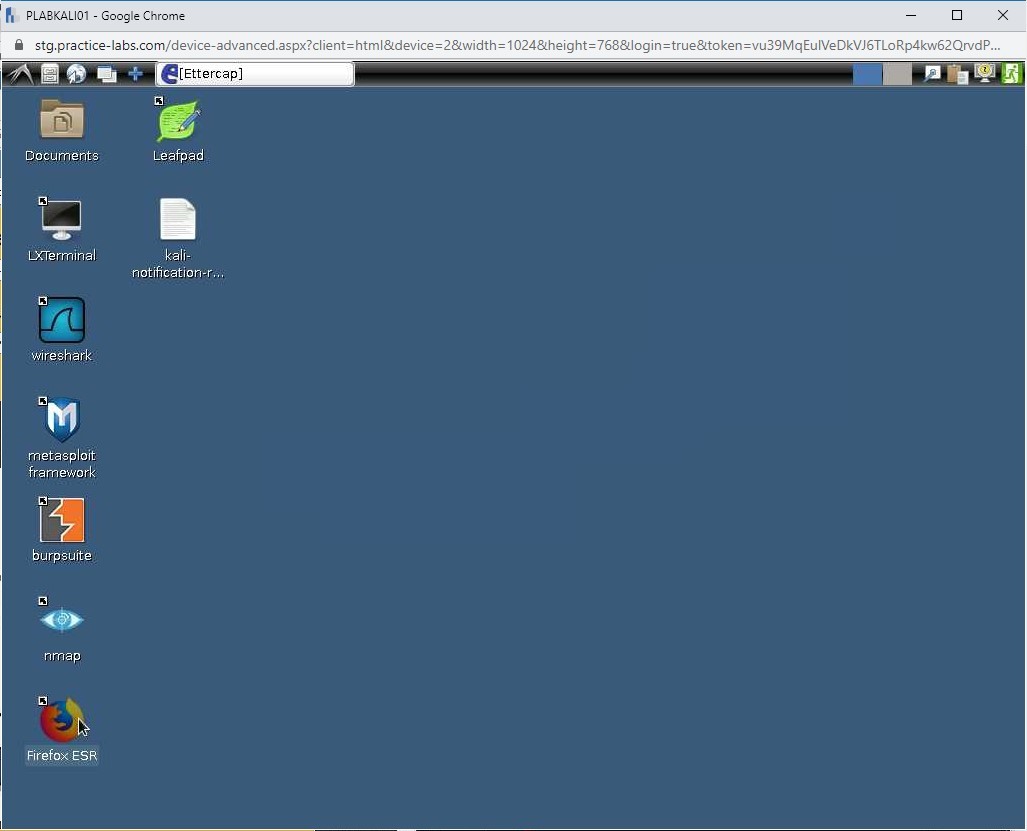Click the magnifier screen icon
Image resolution: width=1027 pixels, height=831 pixels.
tap(932, 73)
